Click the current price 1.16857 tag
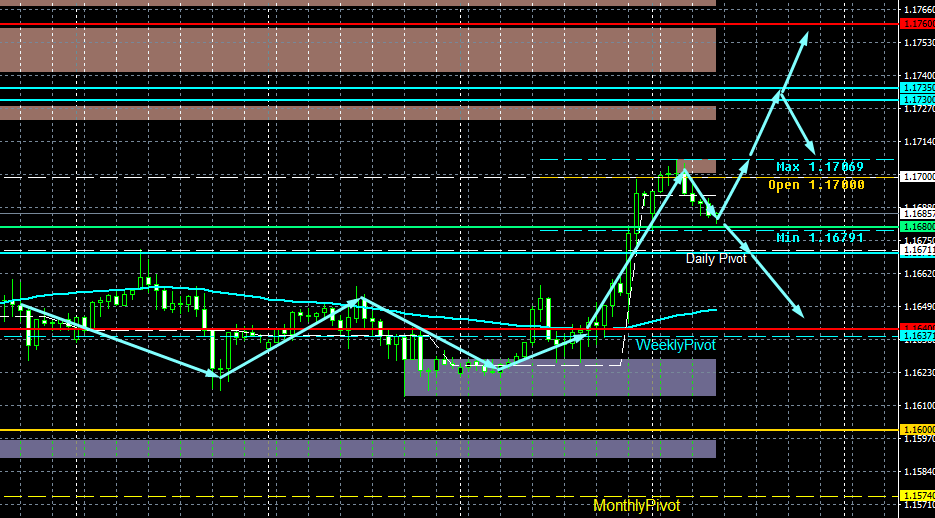The image size is (935, 518). point(917,213)
